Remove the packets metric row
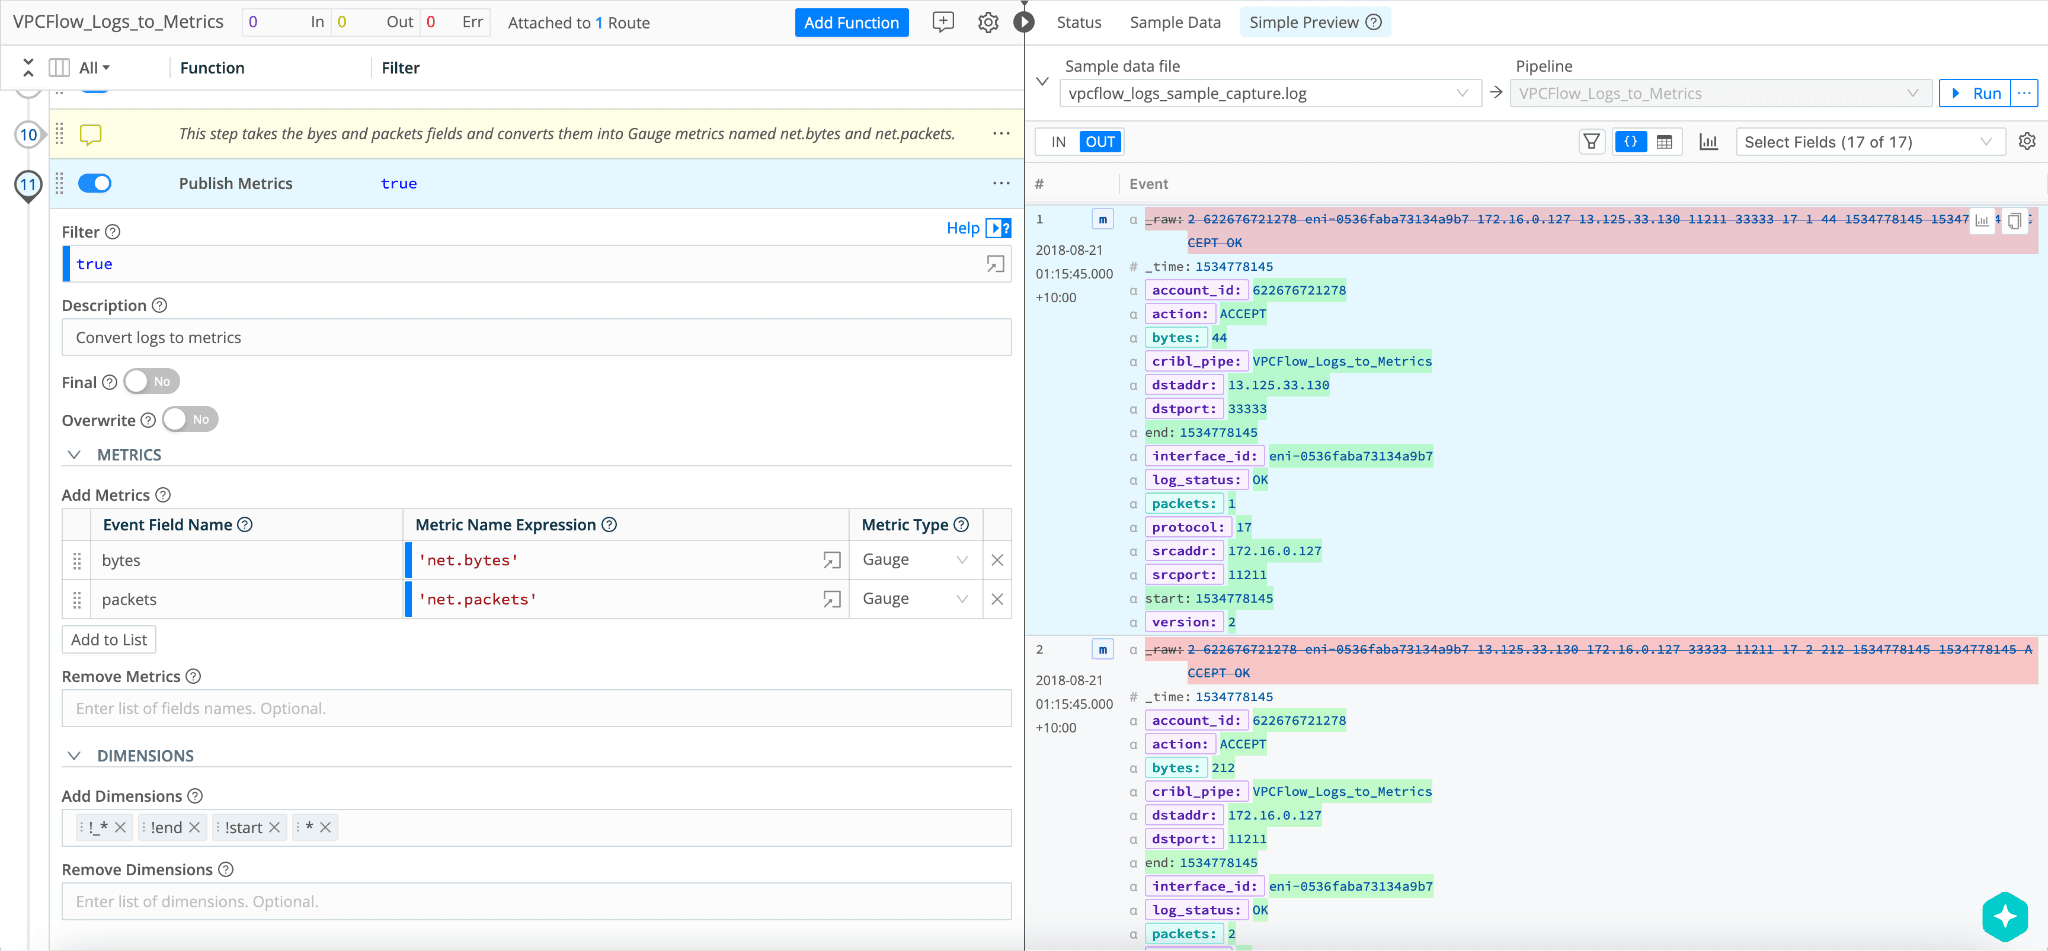2048x951 pixels. tap(997, 599)
